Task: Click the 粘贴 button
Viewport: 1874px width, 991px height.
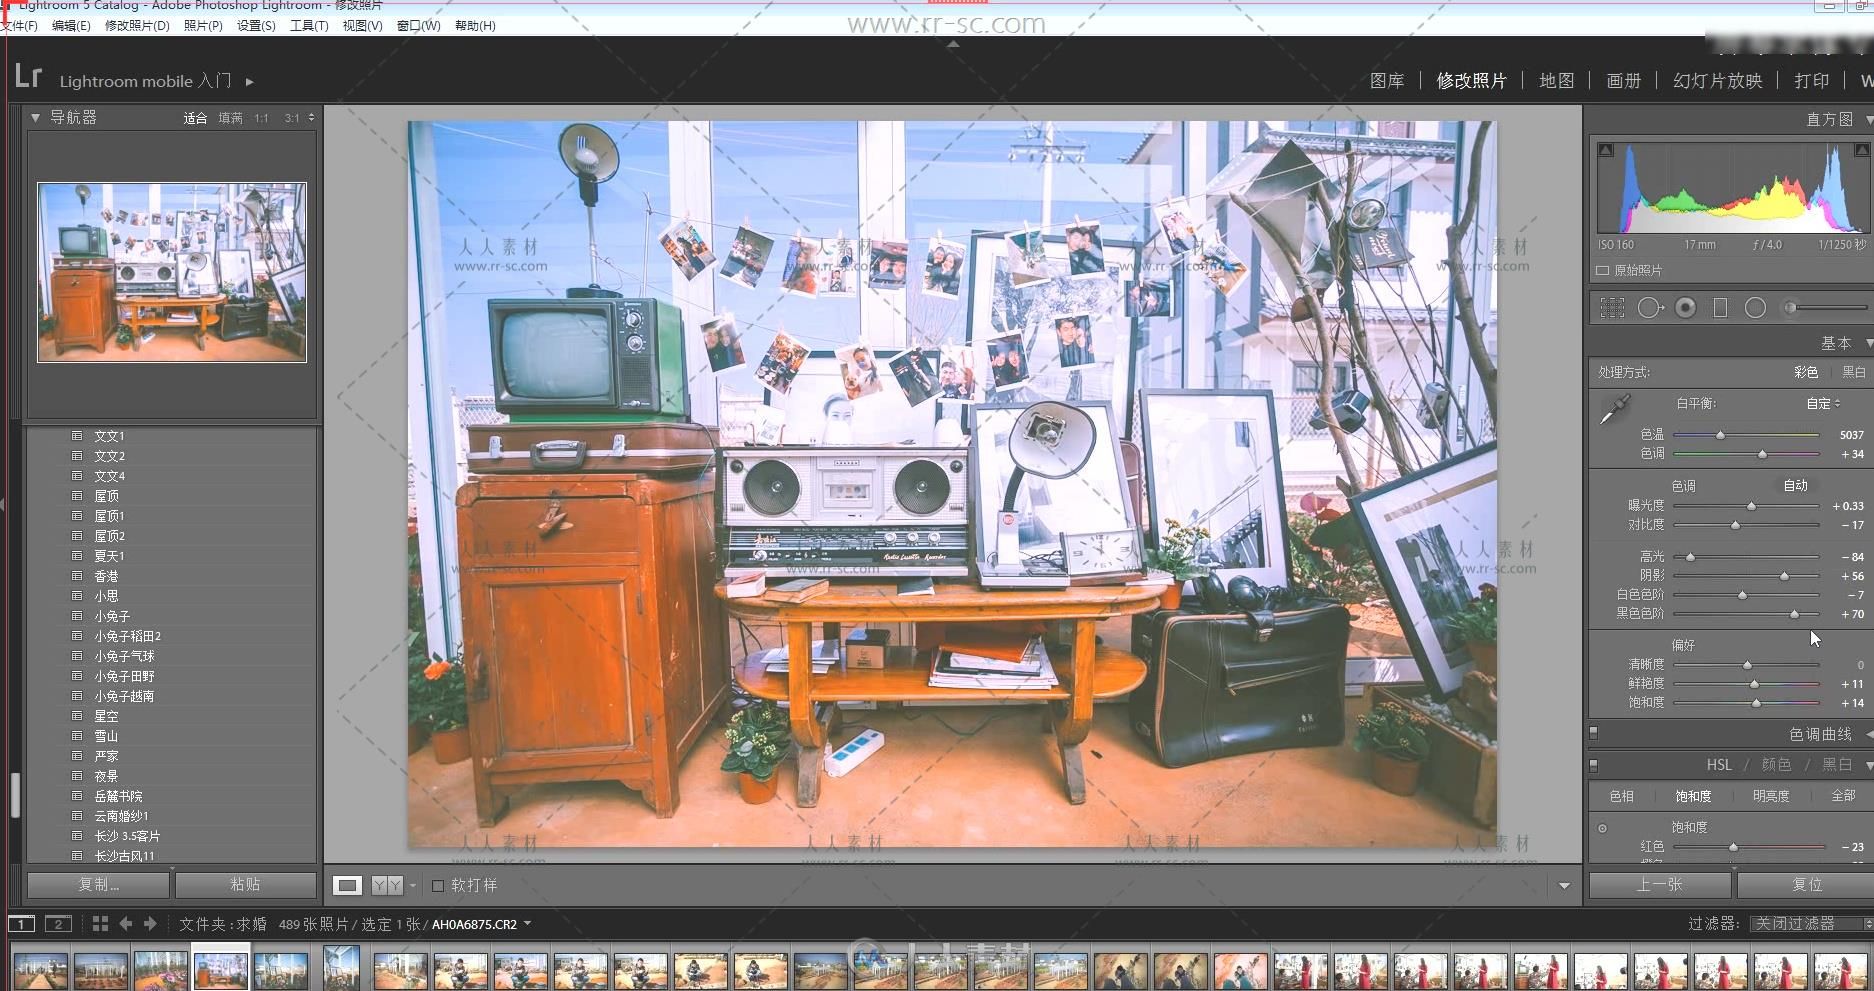Action: 245,885
